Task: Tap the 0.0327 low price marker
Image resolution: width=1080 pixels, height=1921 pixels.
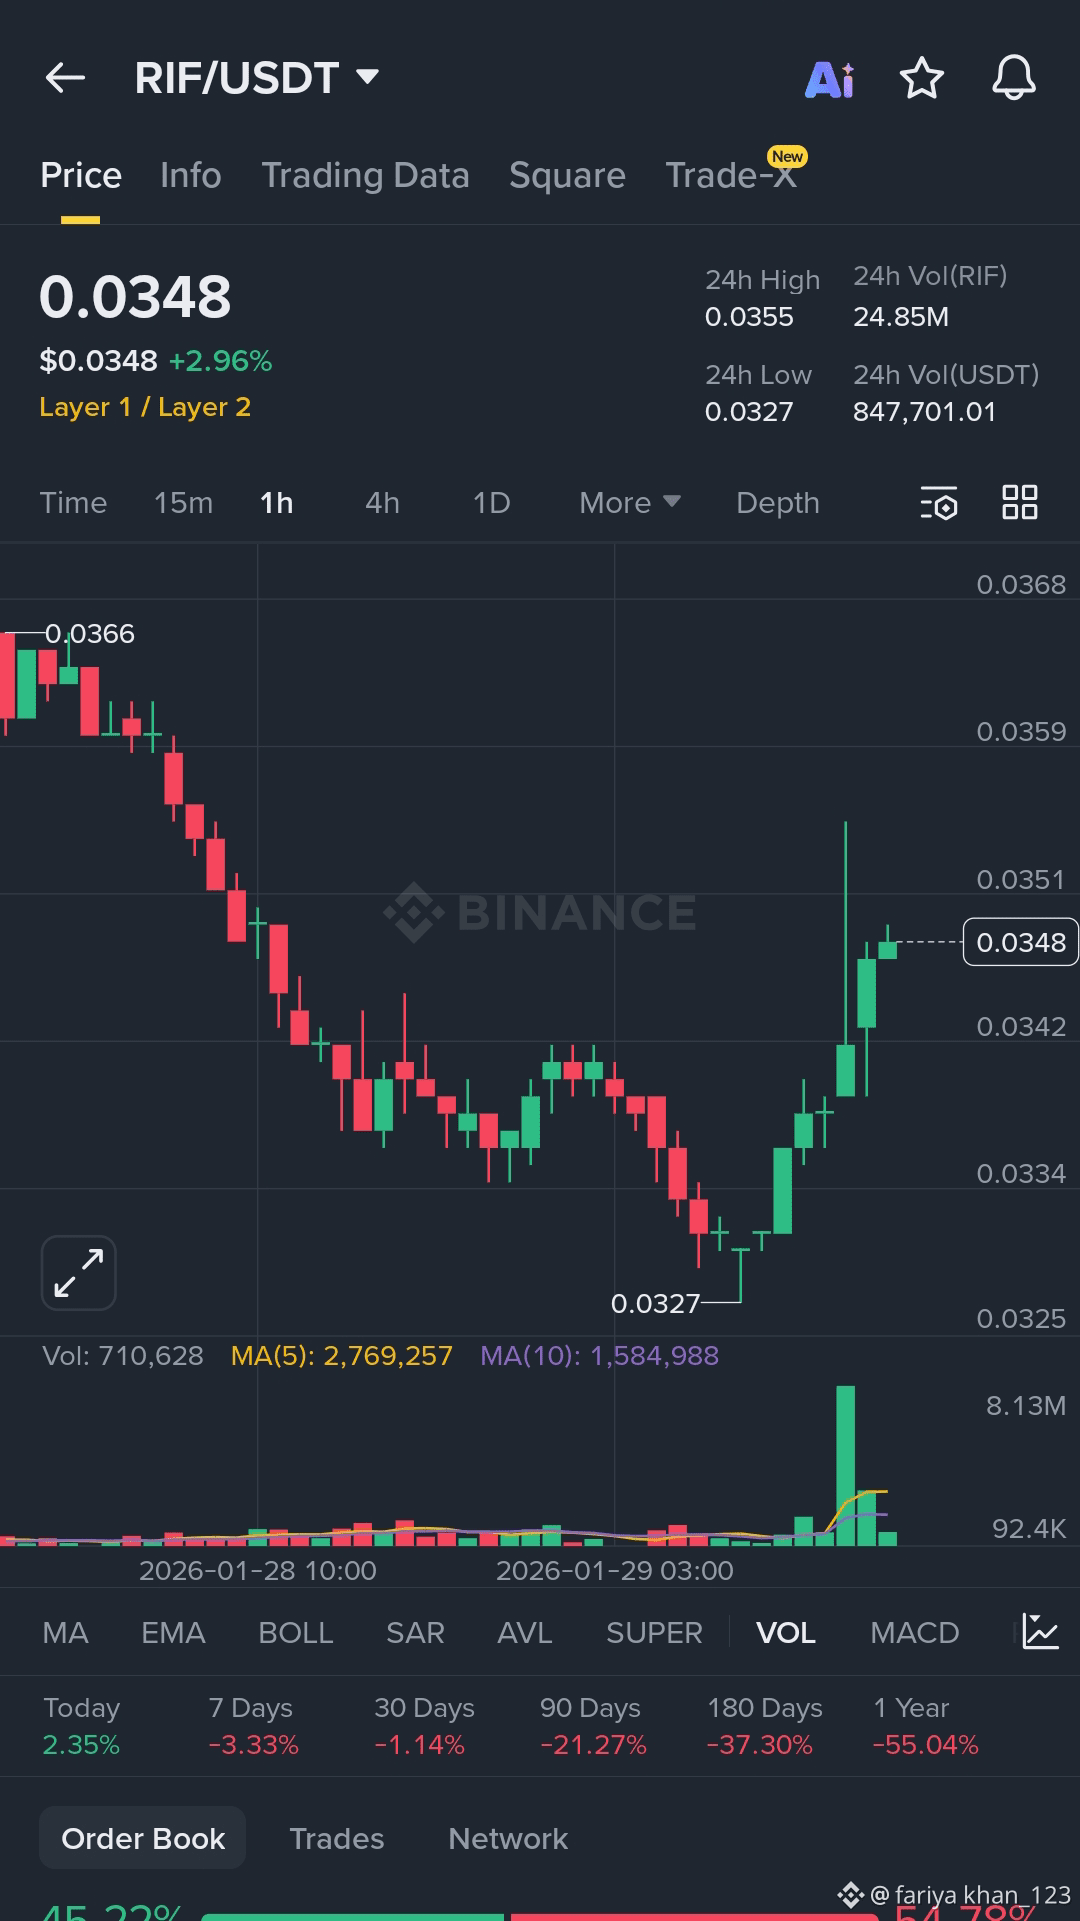Action: point(655,1303)
